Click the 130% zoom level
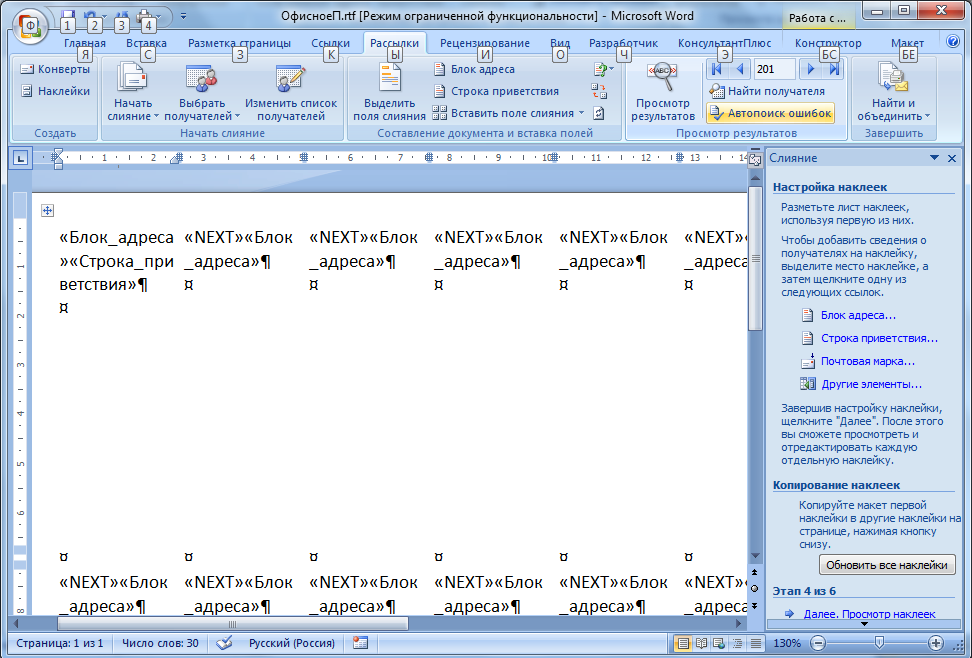Screen dimensions: 972x658 pyautogui.click(x=787, y=643)
